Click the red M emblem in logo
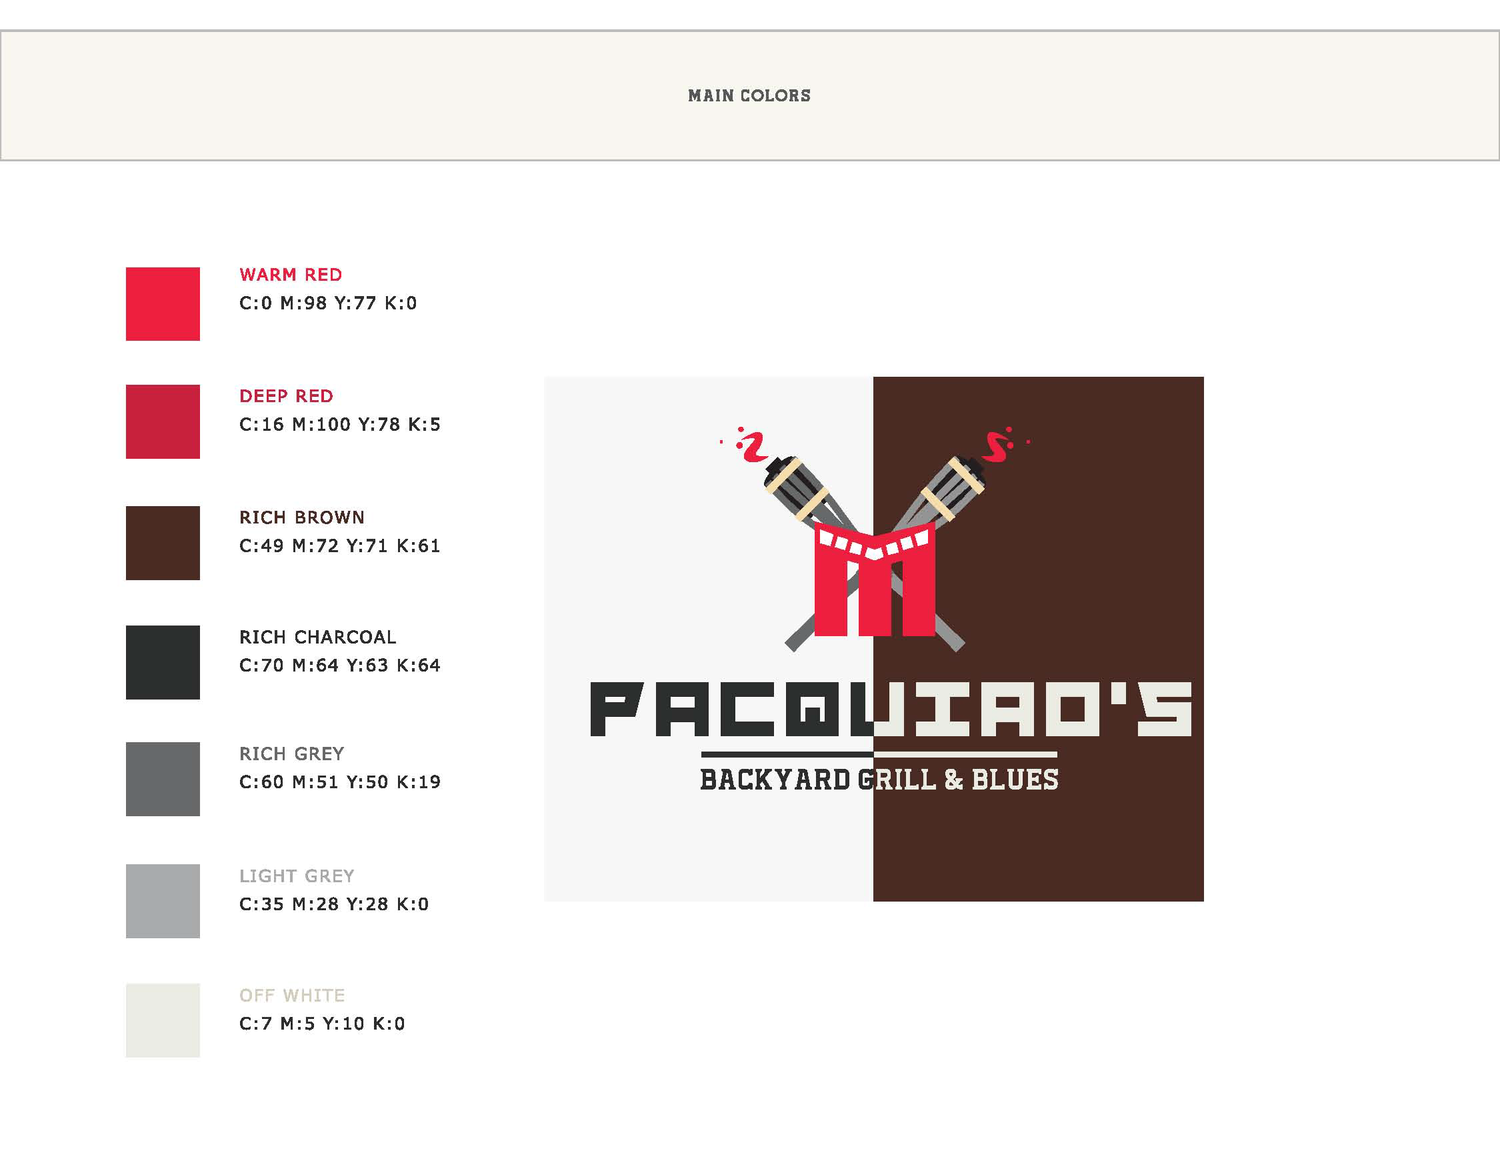This screenshot has height=1167, width=1500. pos(875,580)
